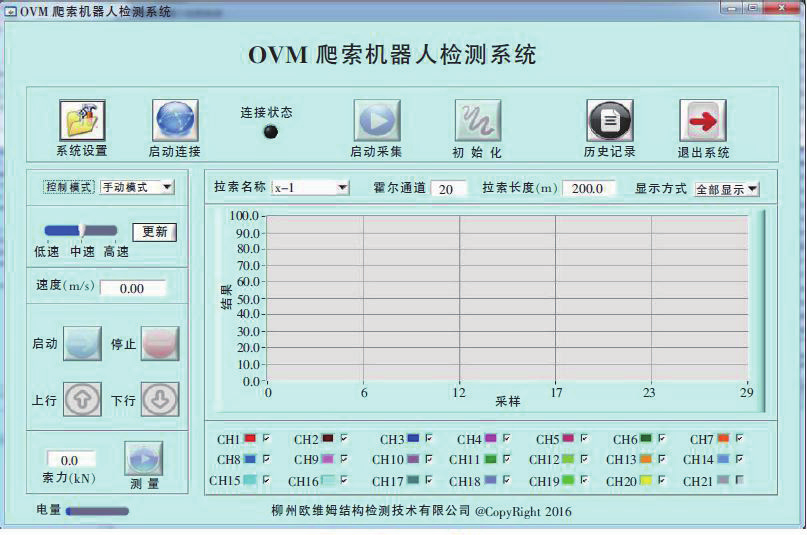Click the 拉索长度 input field
Image resolution: width=807 pixels, height=535 pixels.
pyautogui.click(x=590, y=188)
